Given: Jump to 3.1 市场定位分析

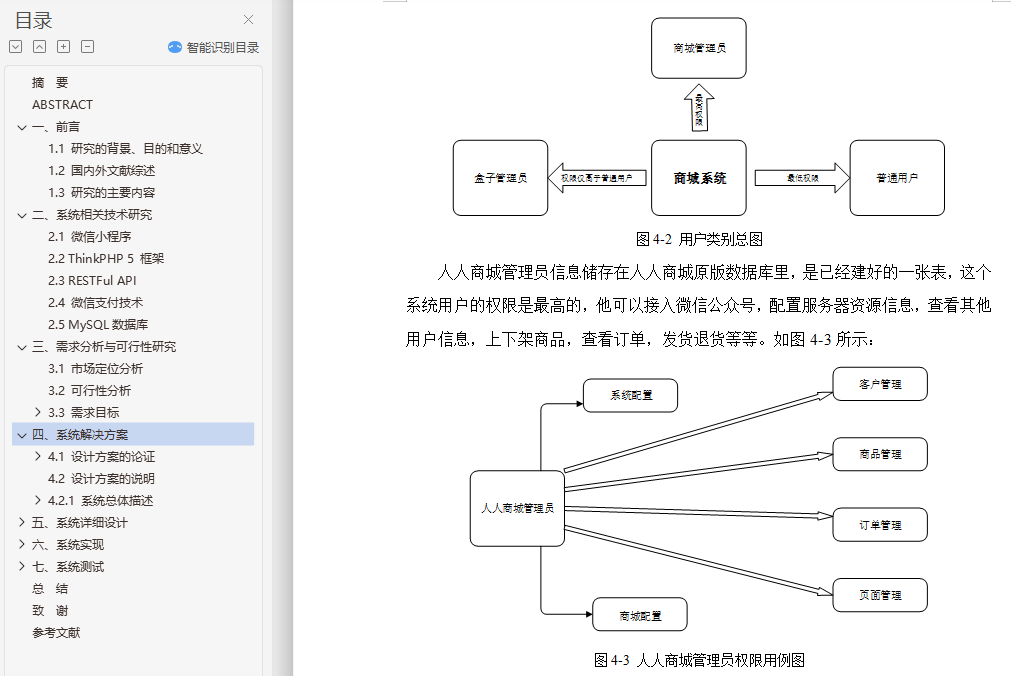Looking at the screenshot, I should (95, 369).
